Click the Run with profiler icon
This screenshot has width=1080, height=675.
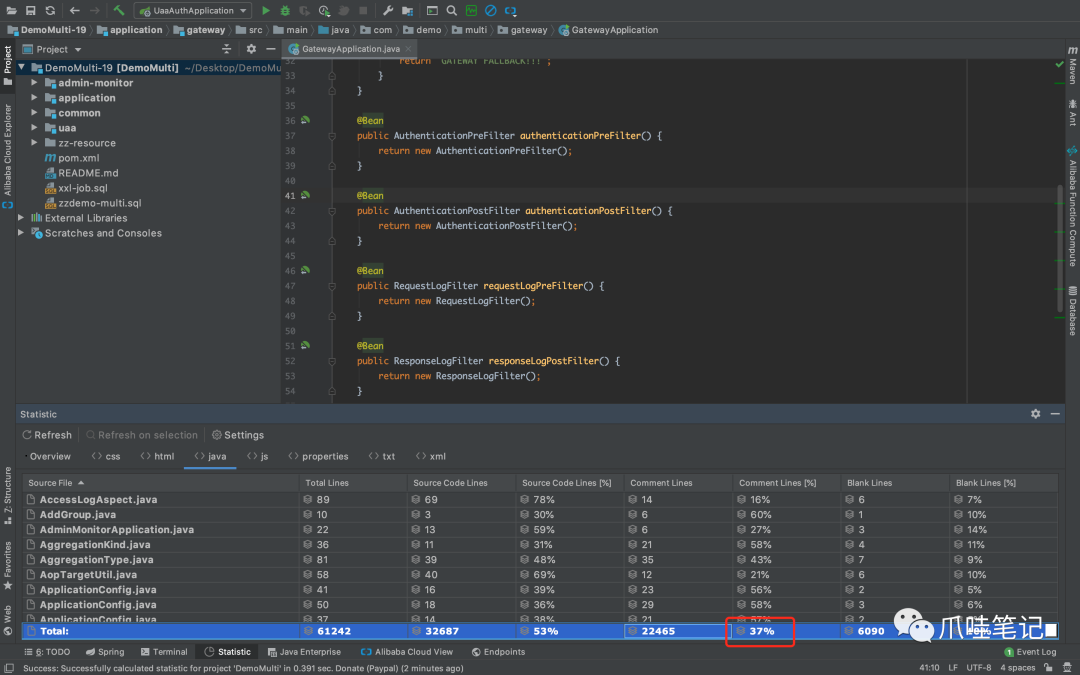point(324,10)
